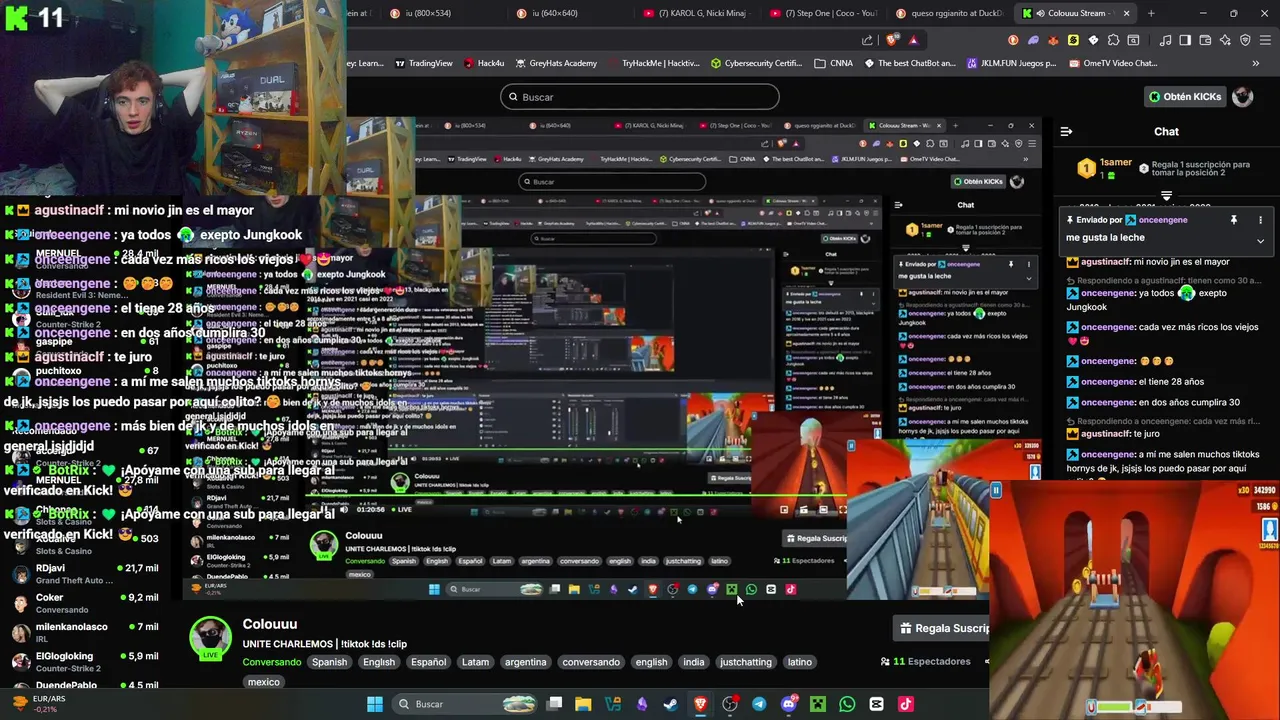The height and width of the screenshot is (720, 1280).
Task: Select the Latam stream tag
Action: (475, 662)
